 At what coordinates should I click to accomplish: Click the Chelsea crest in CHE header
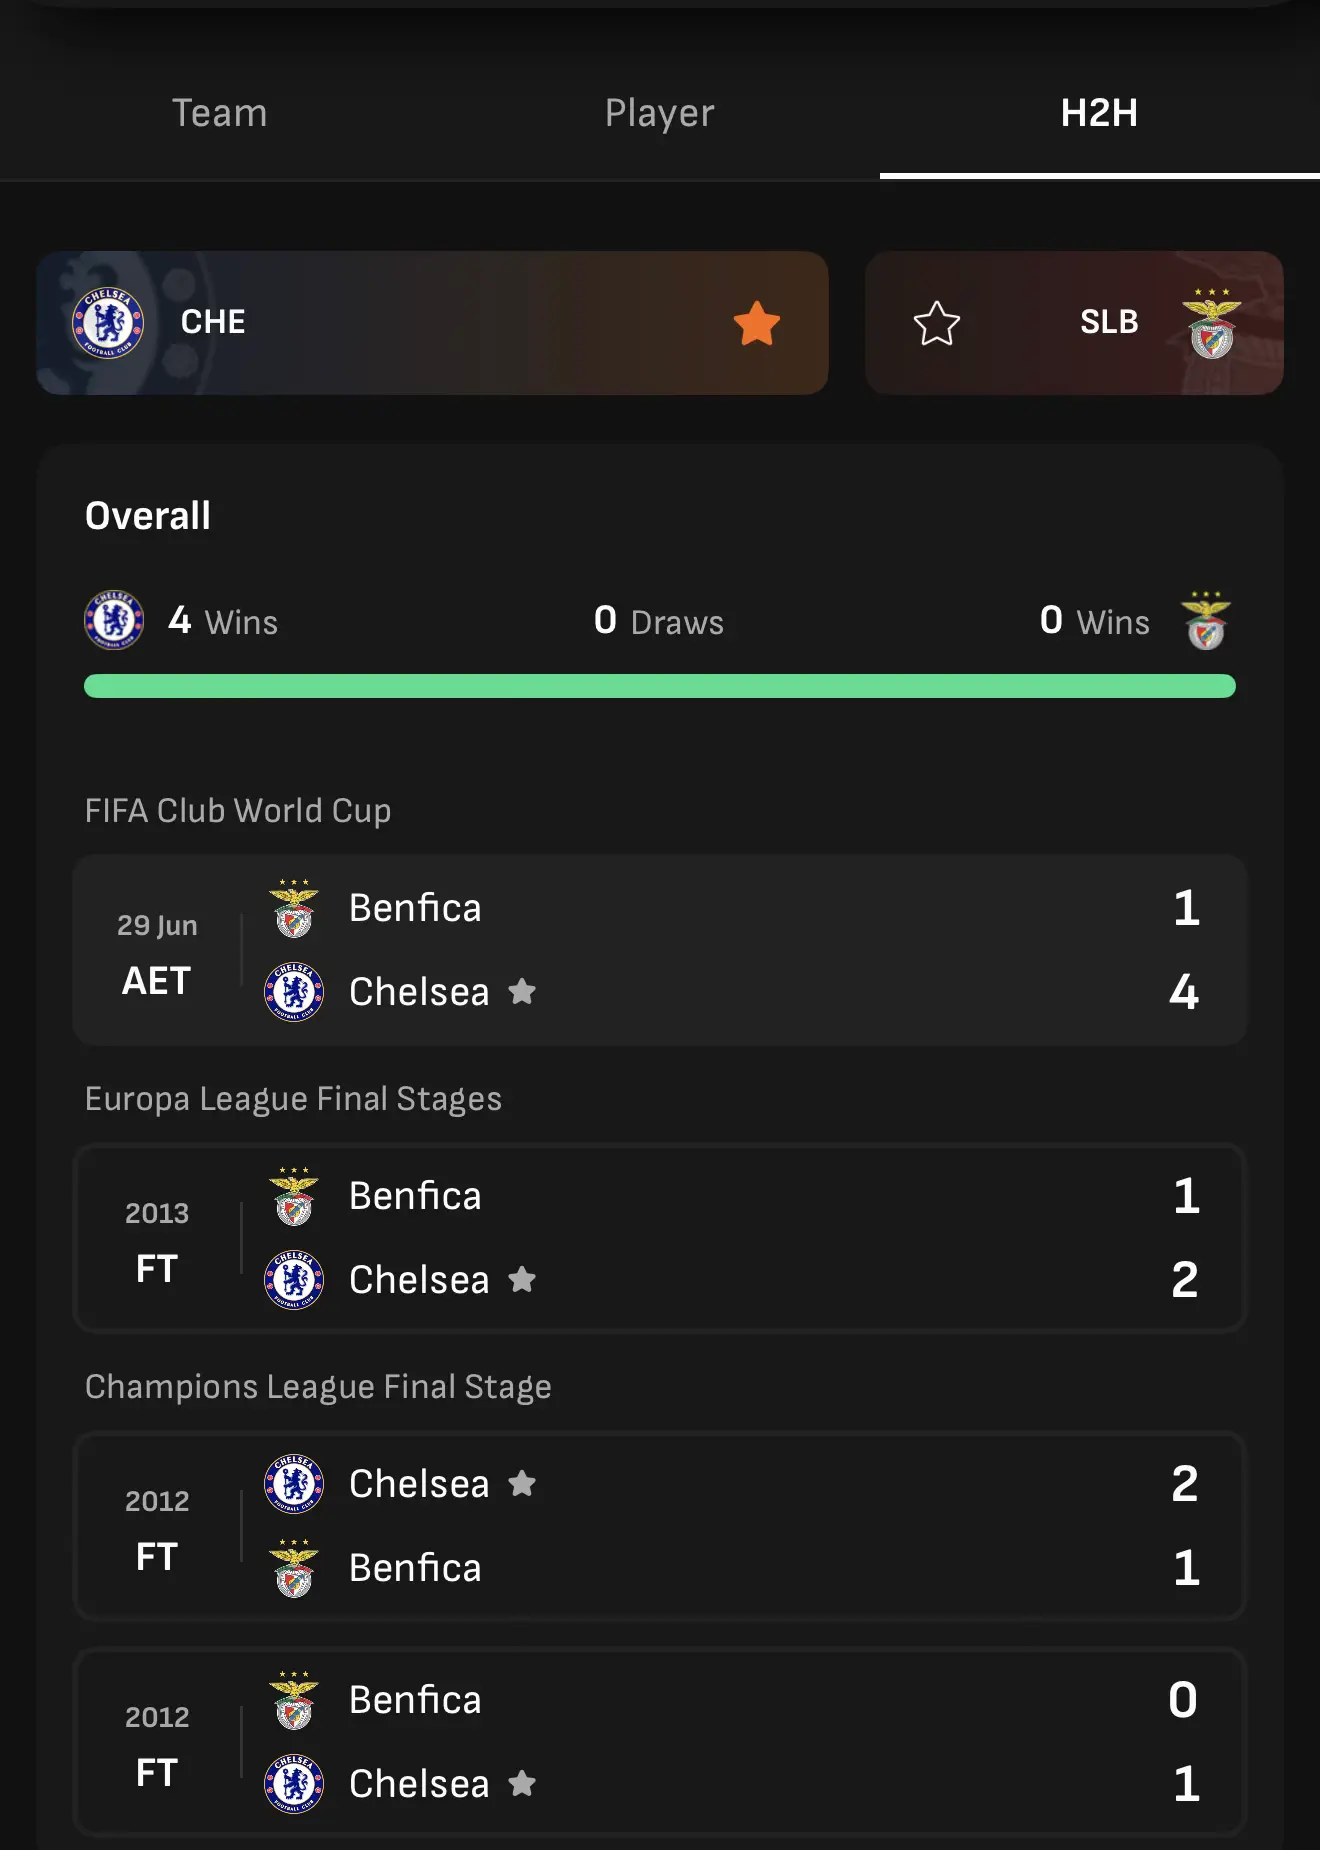[x=108, y=323]
